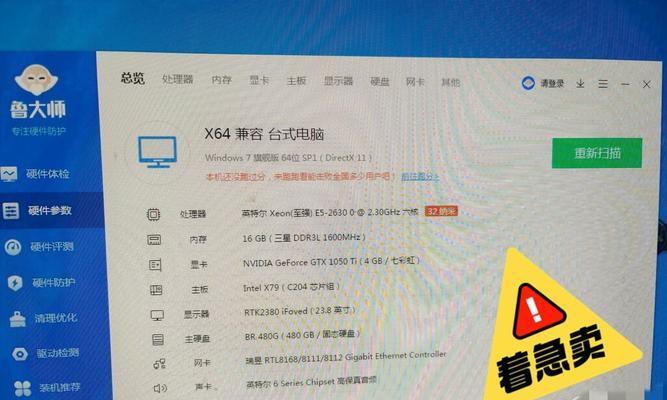Click the X64 兼容 台式电脑 title
The image size is (667, 400).
pyautogui.click(x=264, y=134)
